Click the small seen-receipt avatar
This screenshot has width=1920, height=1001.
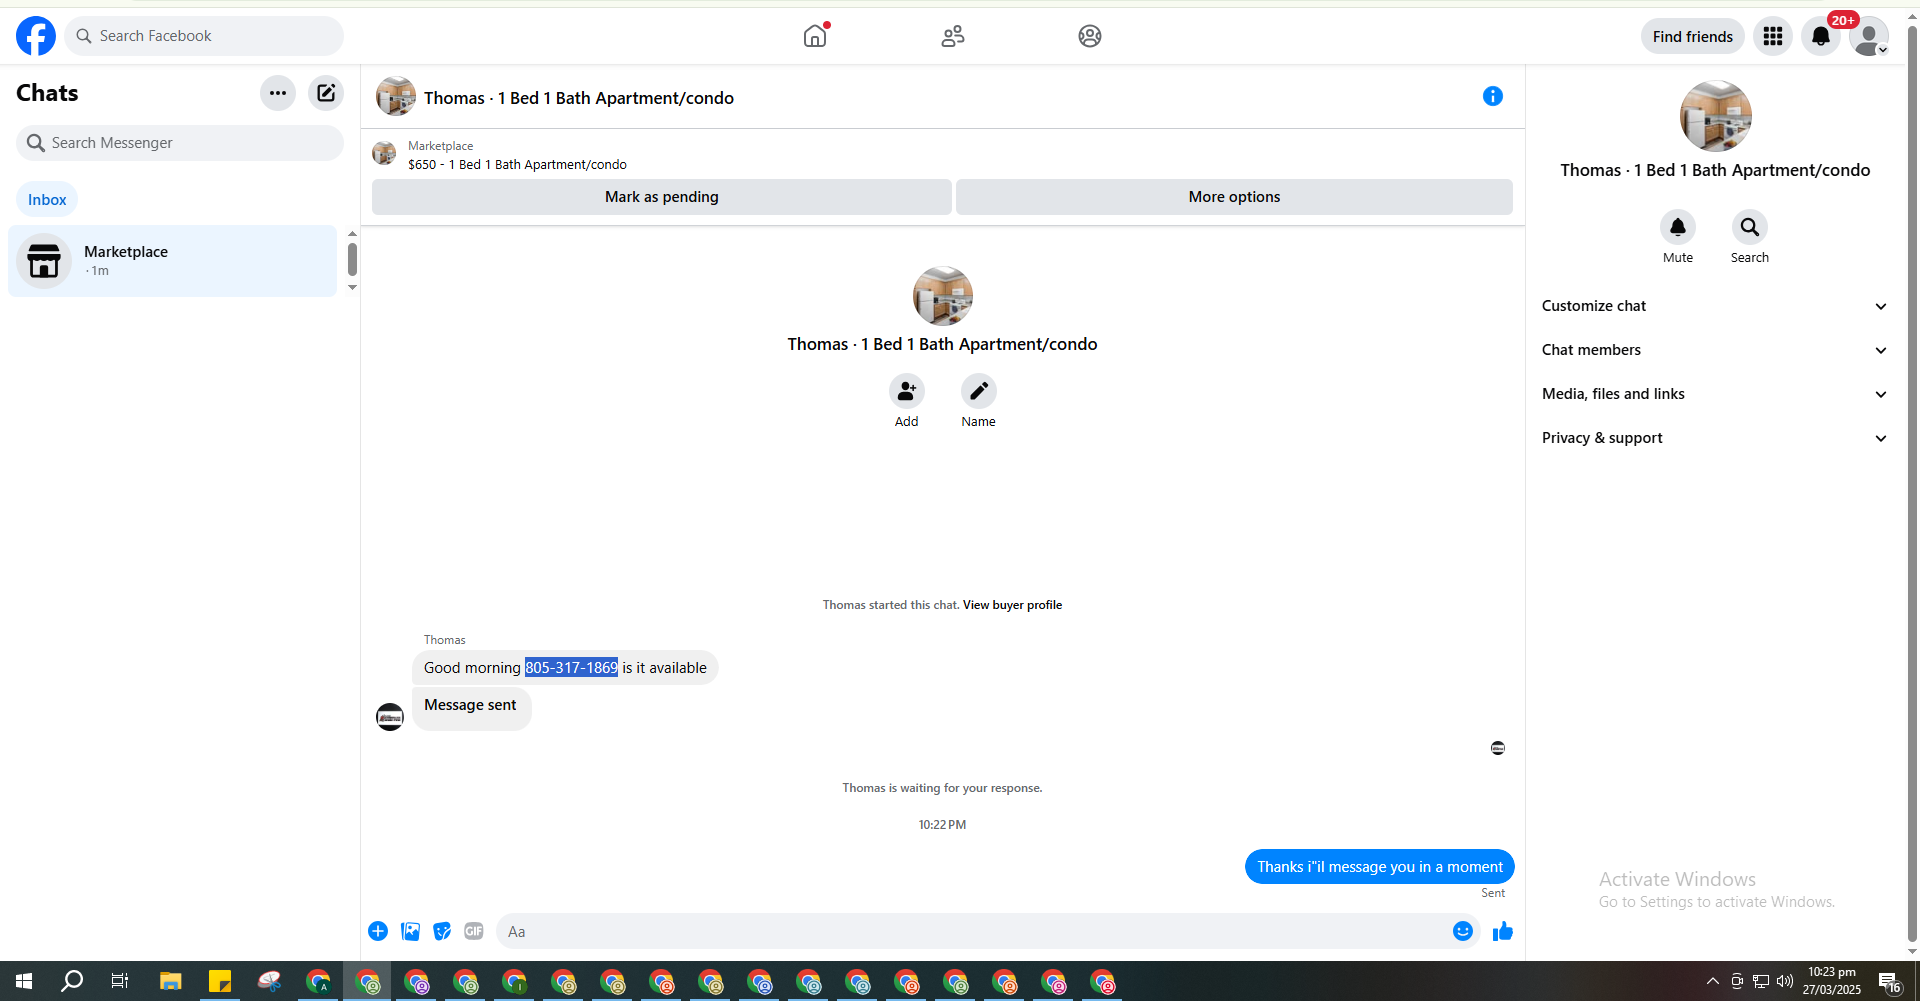click(x=1498, y=748)
